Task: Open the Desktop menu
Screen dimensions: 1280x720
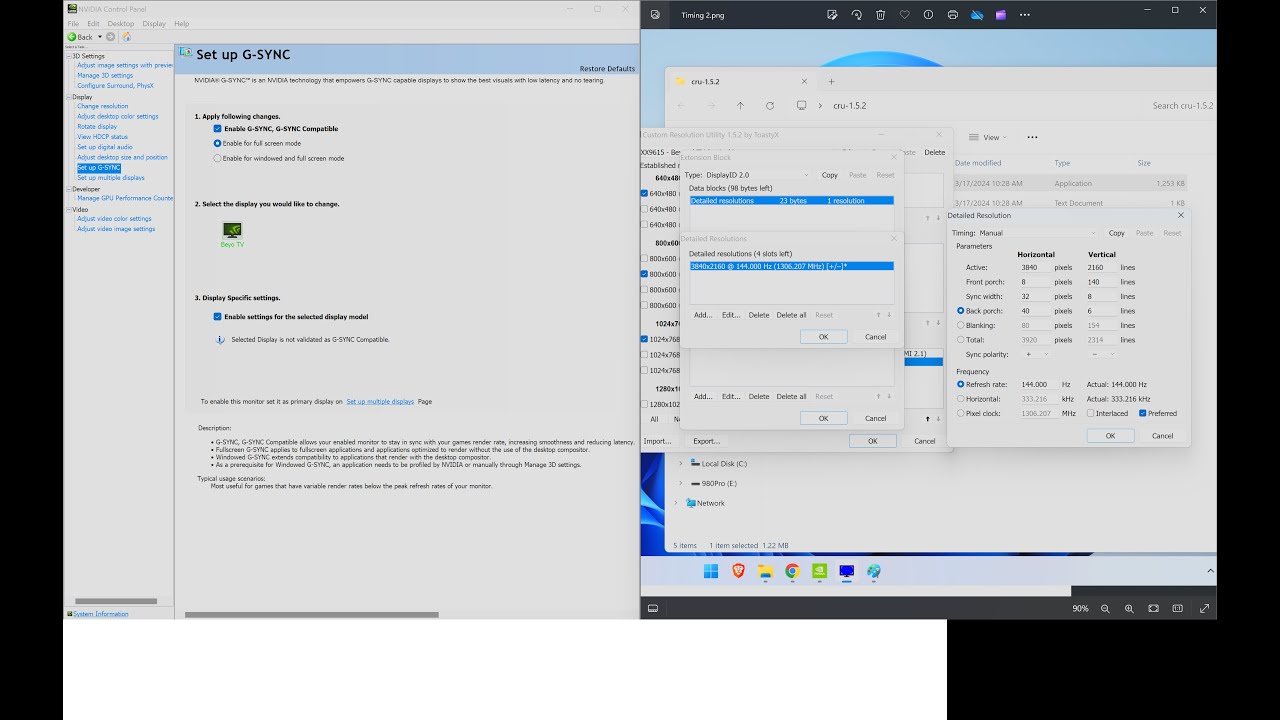Action: 121,23
